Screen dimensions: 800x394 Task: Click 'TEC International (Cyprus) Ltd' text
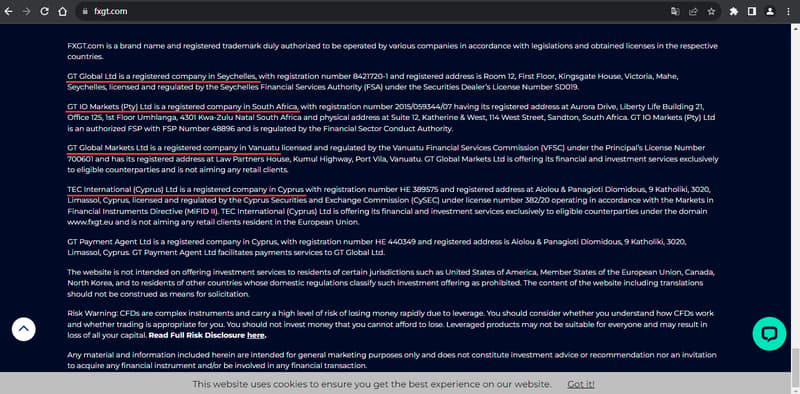coord(122,189)
